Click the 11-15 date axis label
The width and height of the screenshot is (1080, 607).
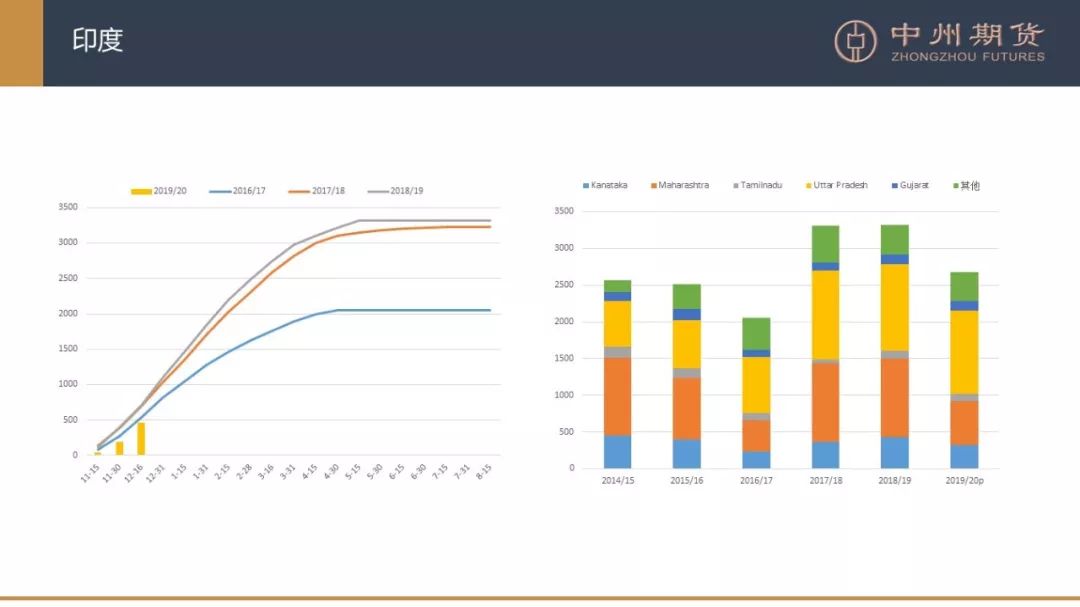coord(90,473)
